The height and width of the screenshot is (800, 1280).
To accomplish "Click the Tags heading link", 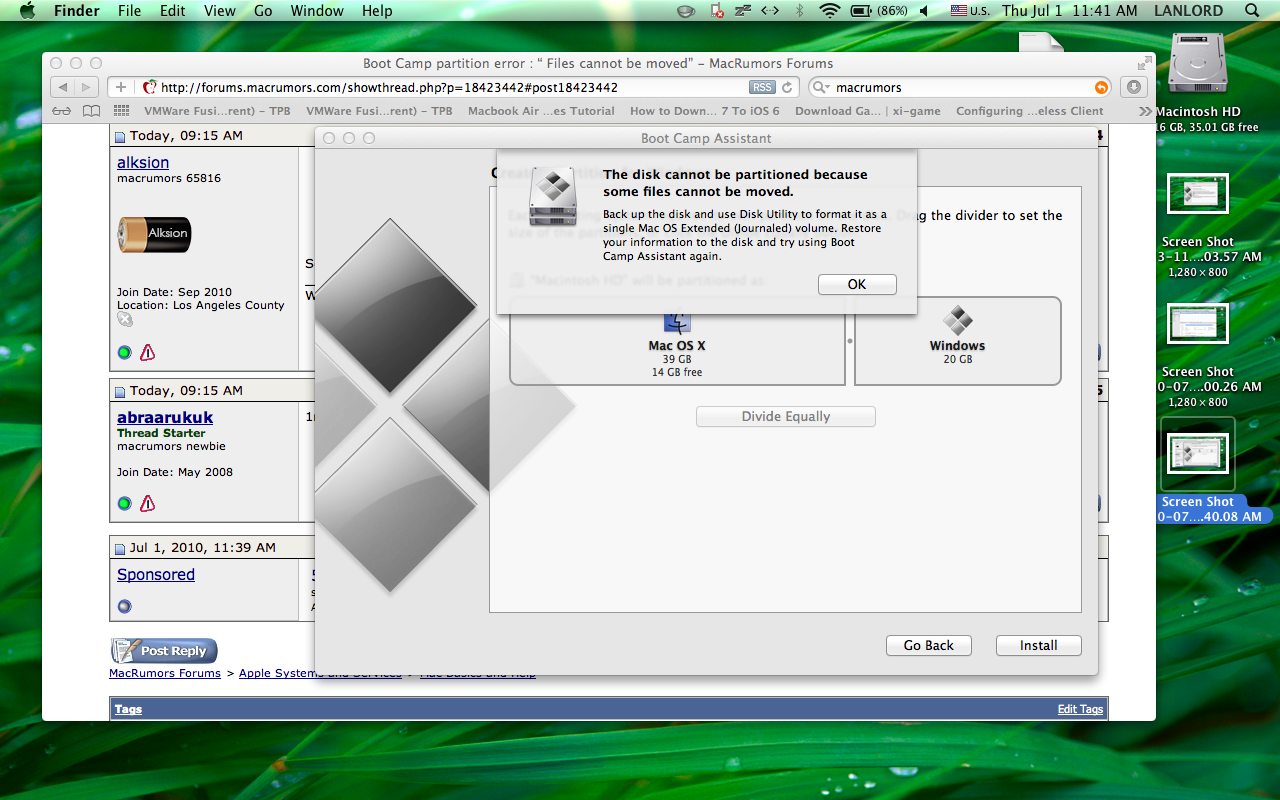I will [x=128, y=709].
